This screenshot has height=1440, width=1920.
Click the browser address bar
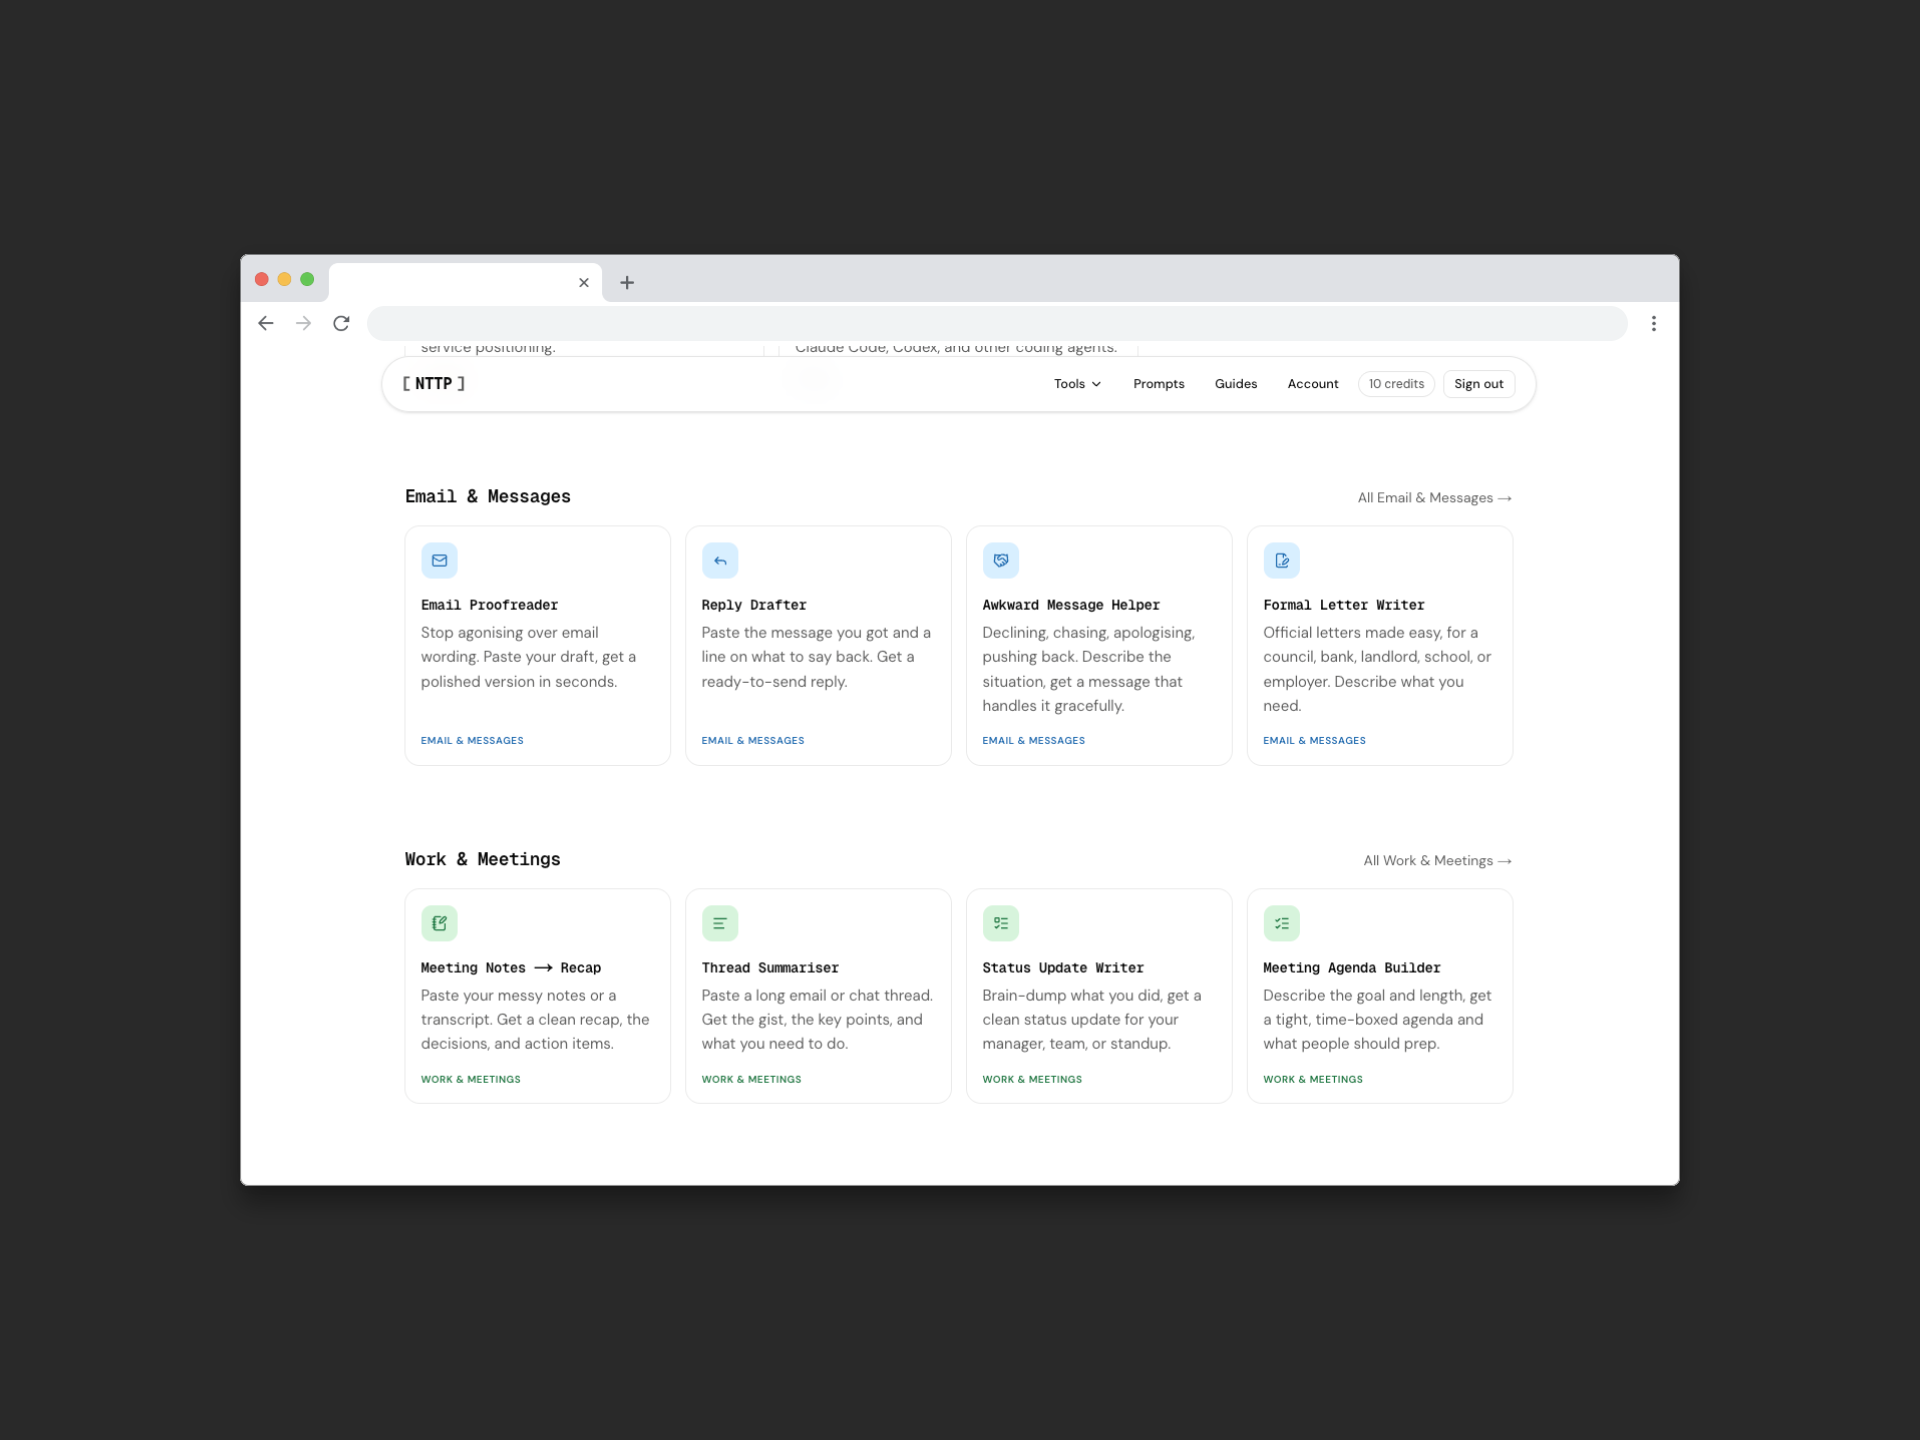[997, 323]
